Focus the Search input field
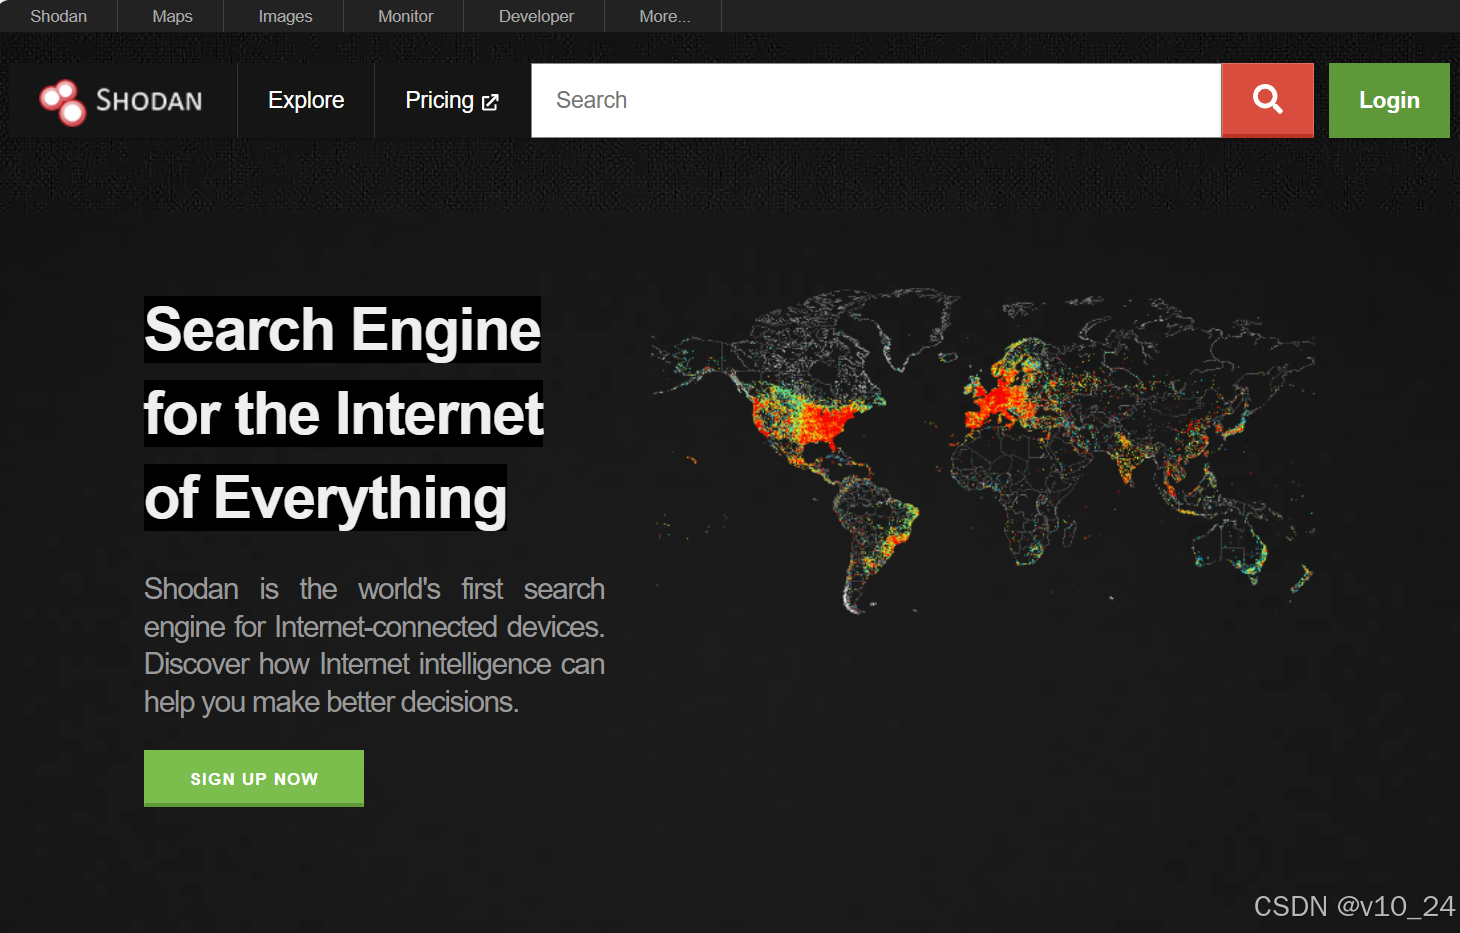1460x933 pixels. (876, 100)
